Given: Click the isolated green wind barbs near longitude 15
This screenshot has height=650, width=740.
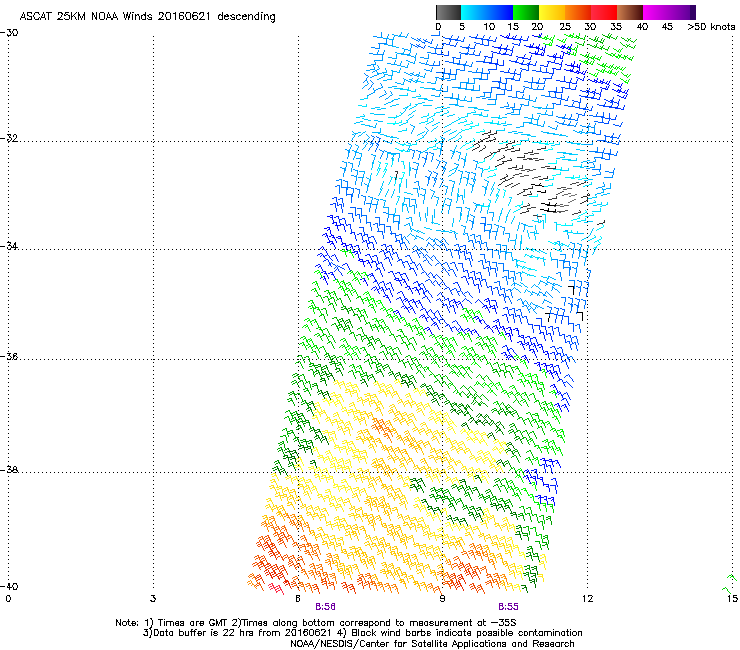Looking at the screenshot, I should (730, 583).
